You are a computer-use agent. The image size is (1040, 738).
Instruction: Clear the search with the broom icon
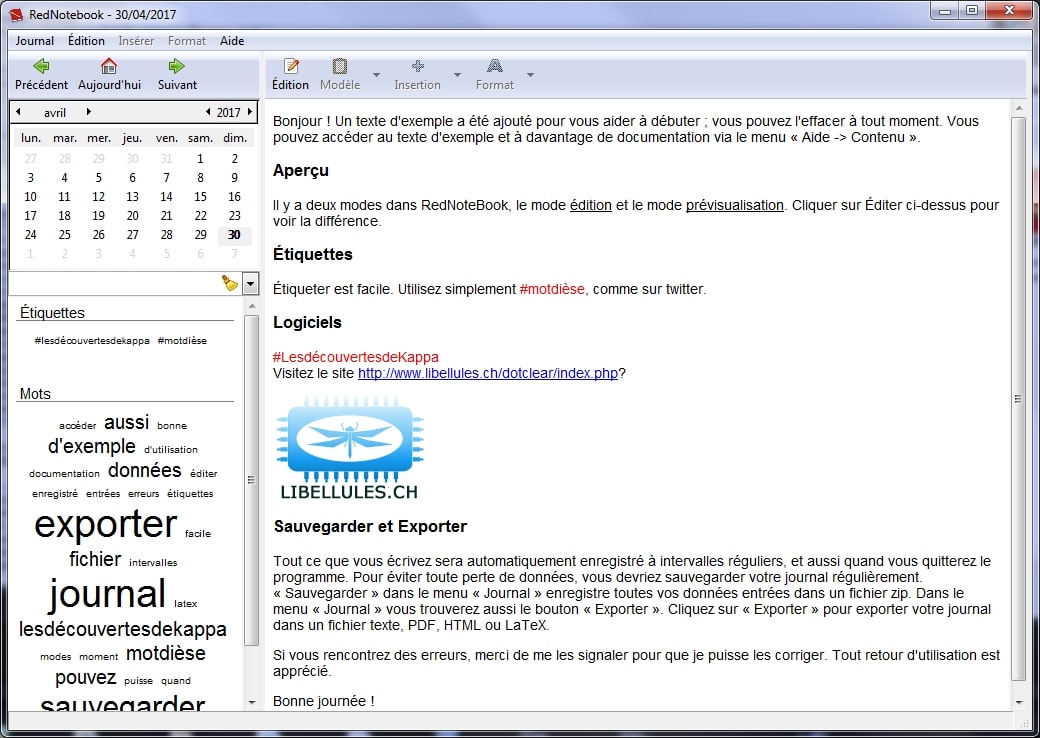229,283
